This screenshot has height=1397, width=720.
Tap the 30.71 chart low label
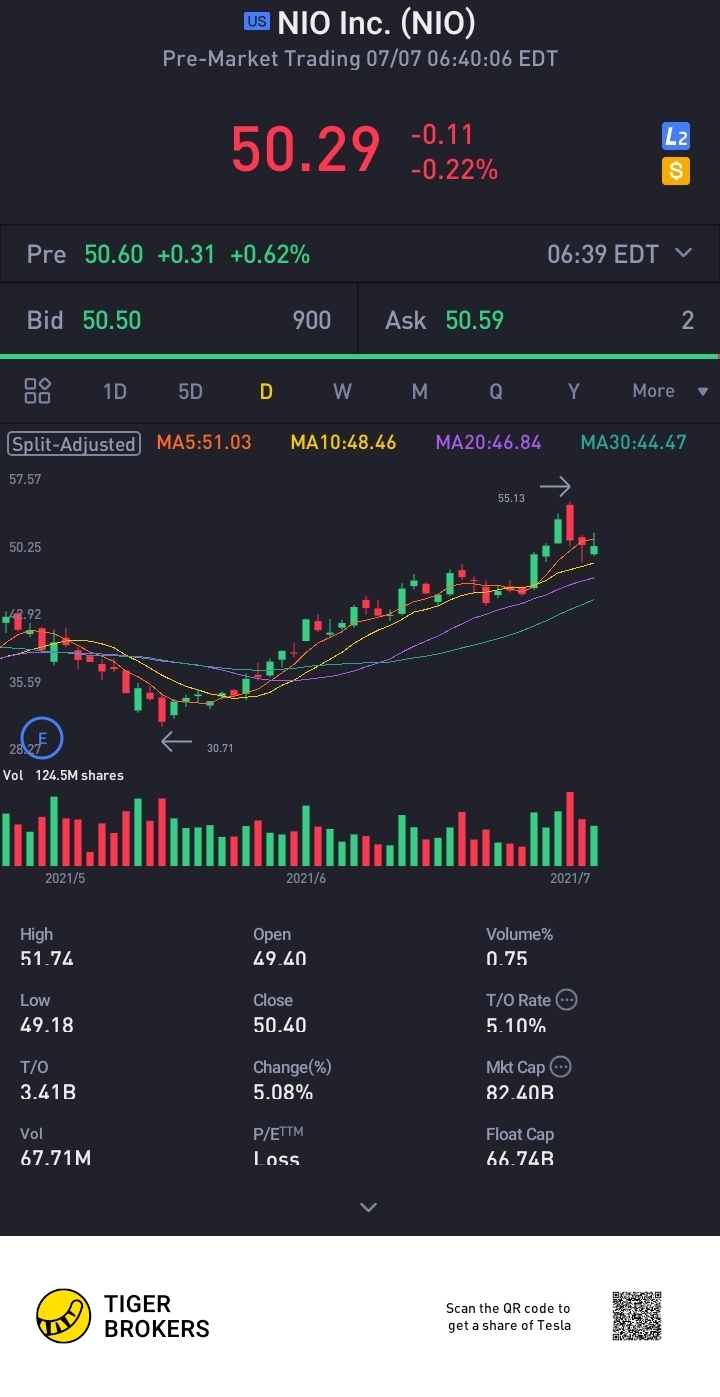[220, 747]
